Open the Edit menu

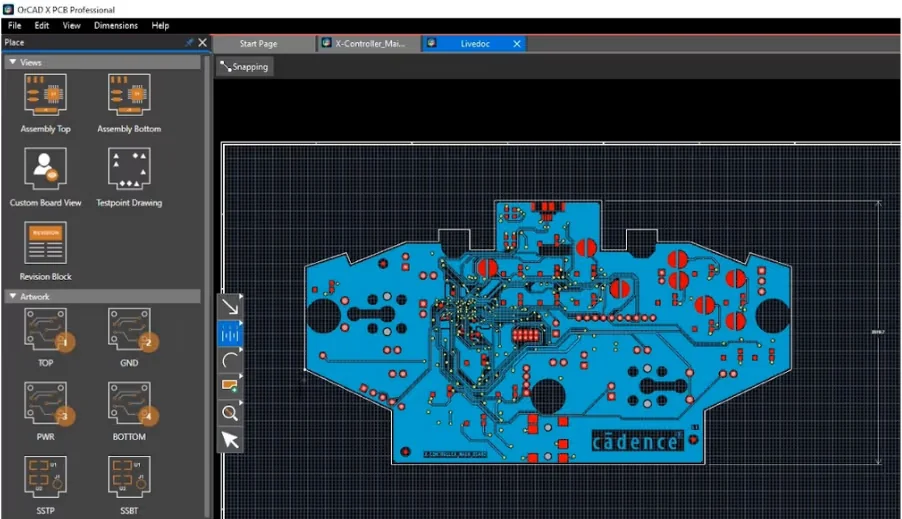point(41,25)
